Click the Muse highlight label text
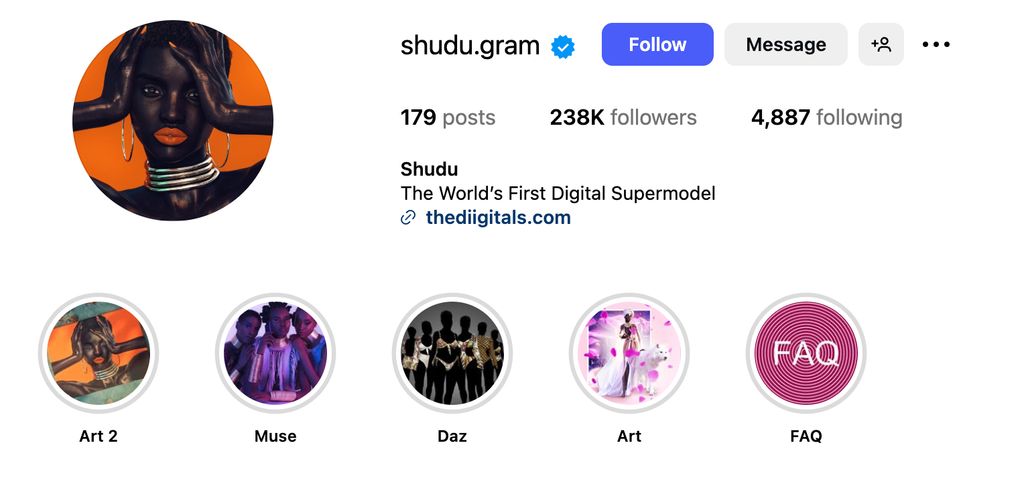 pyautogui.click(x=275, y=436)
